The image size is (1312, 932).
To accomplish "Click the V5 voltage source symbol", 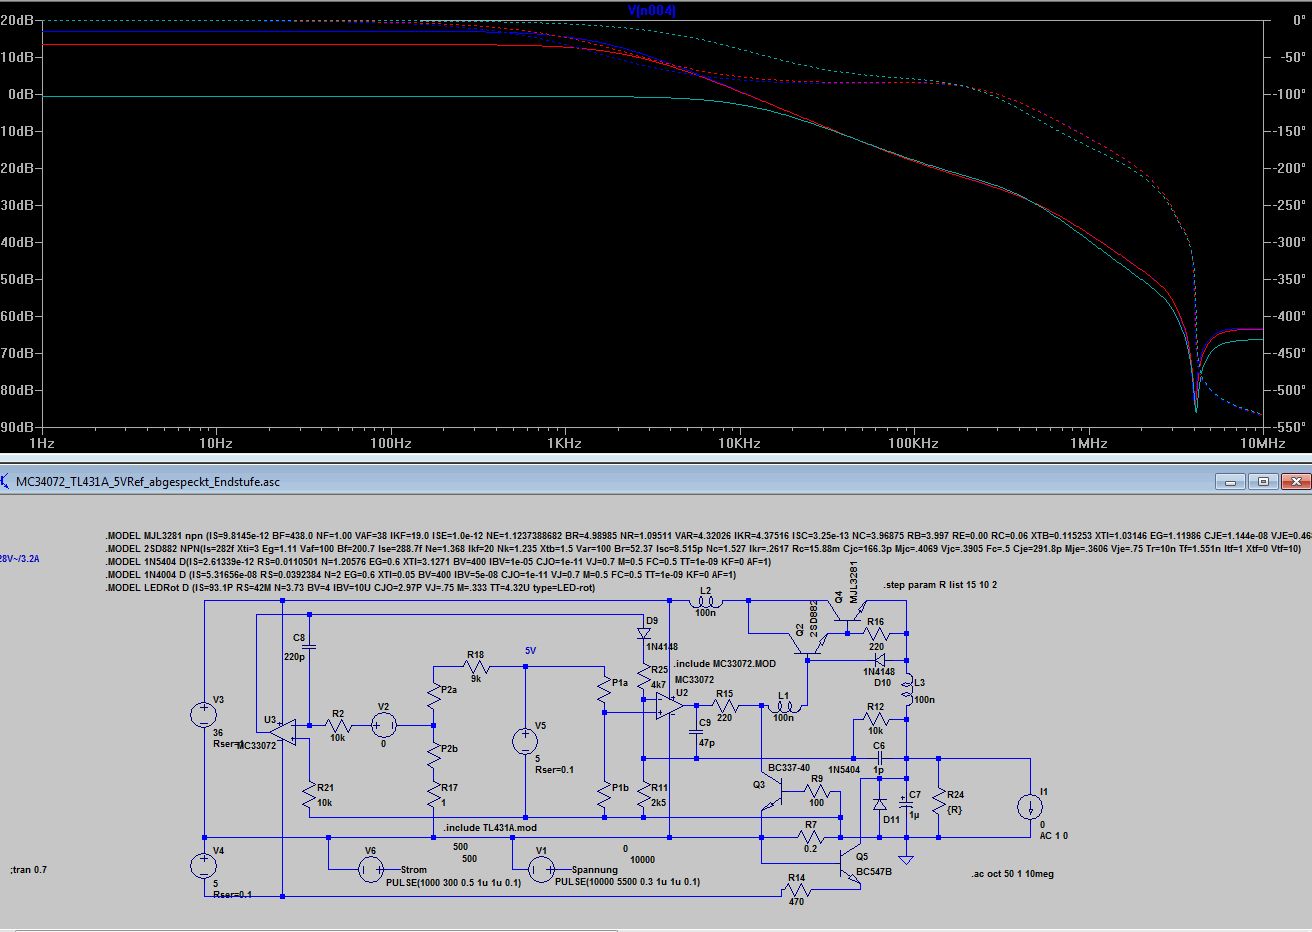I will coord(525,741).
